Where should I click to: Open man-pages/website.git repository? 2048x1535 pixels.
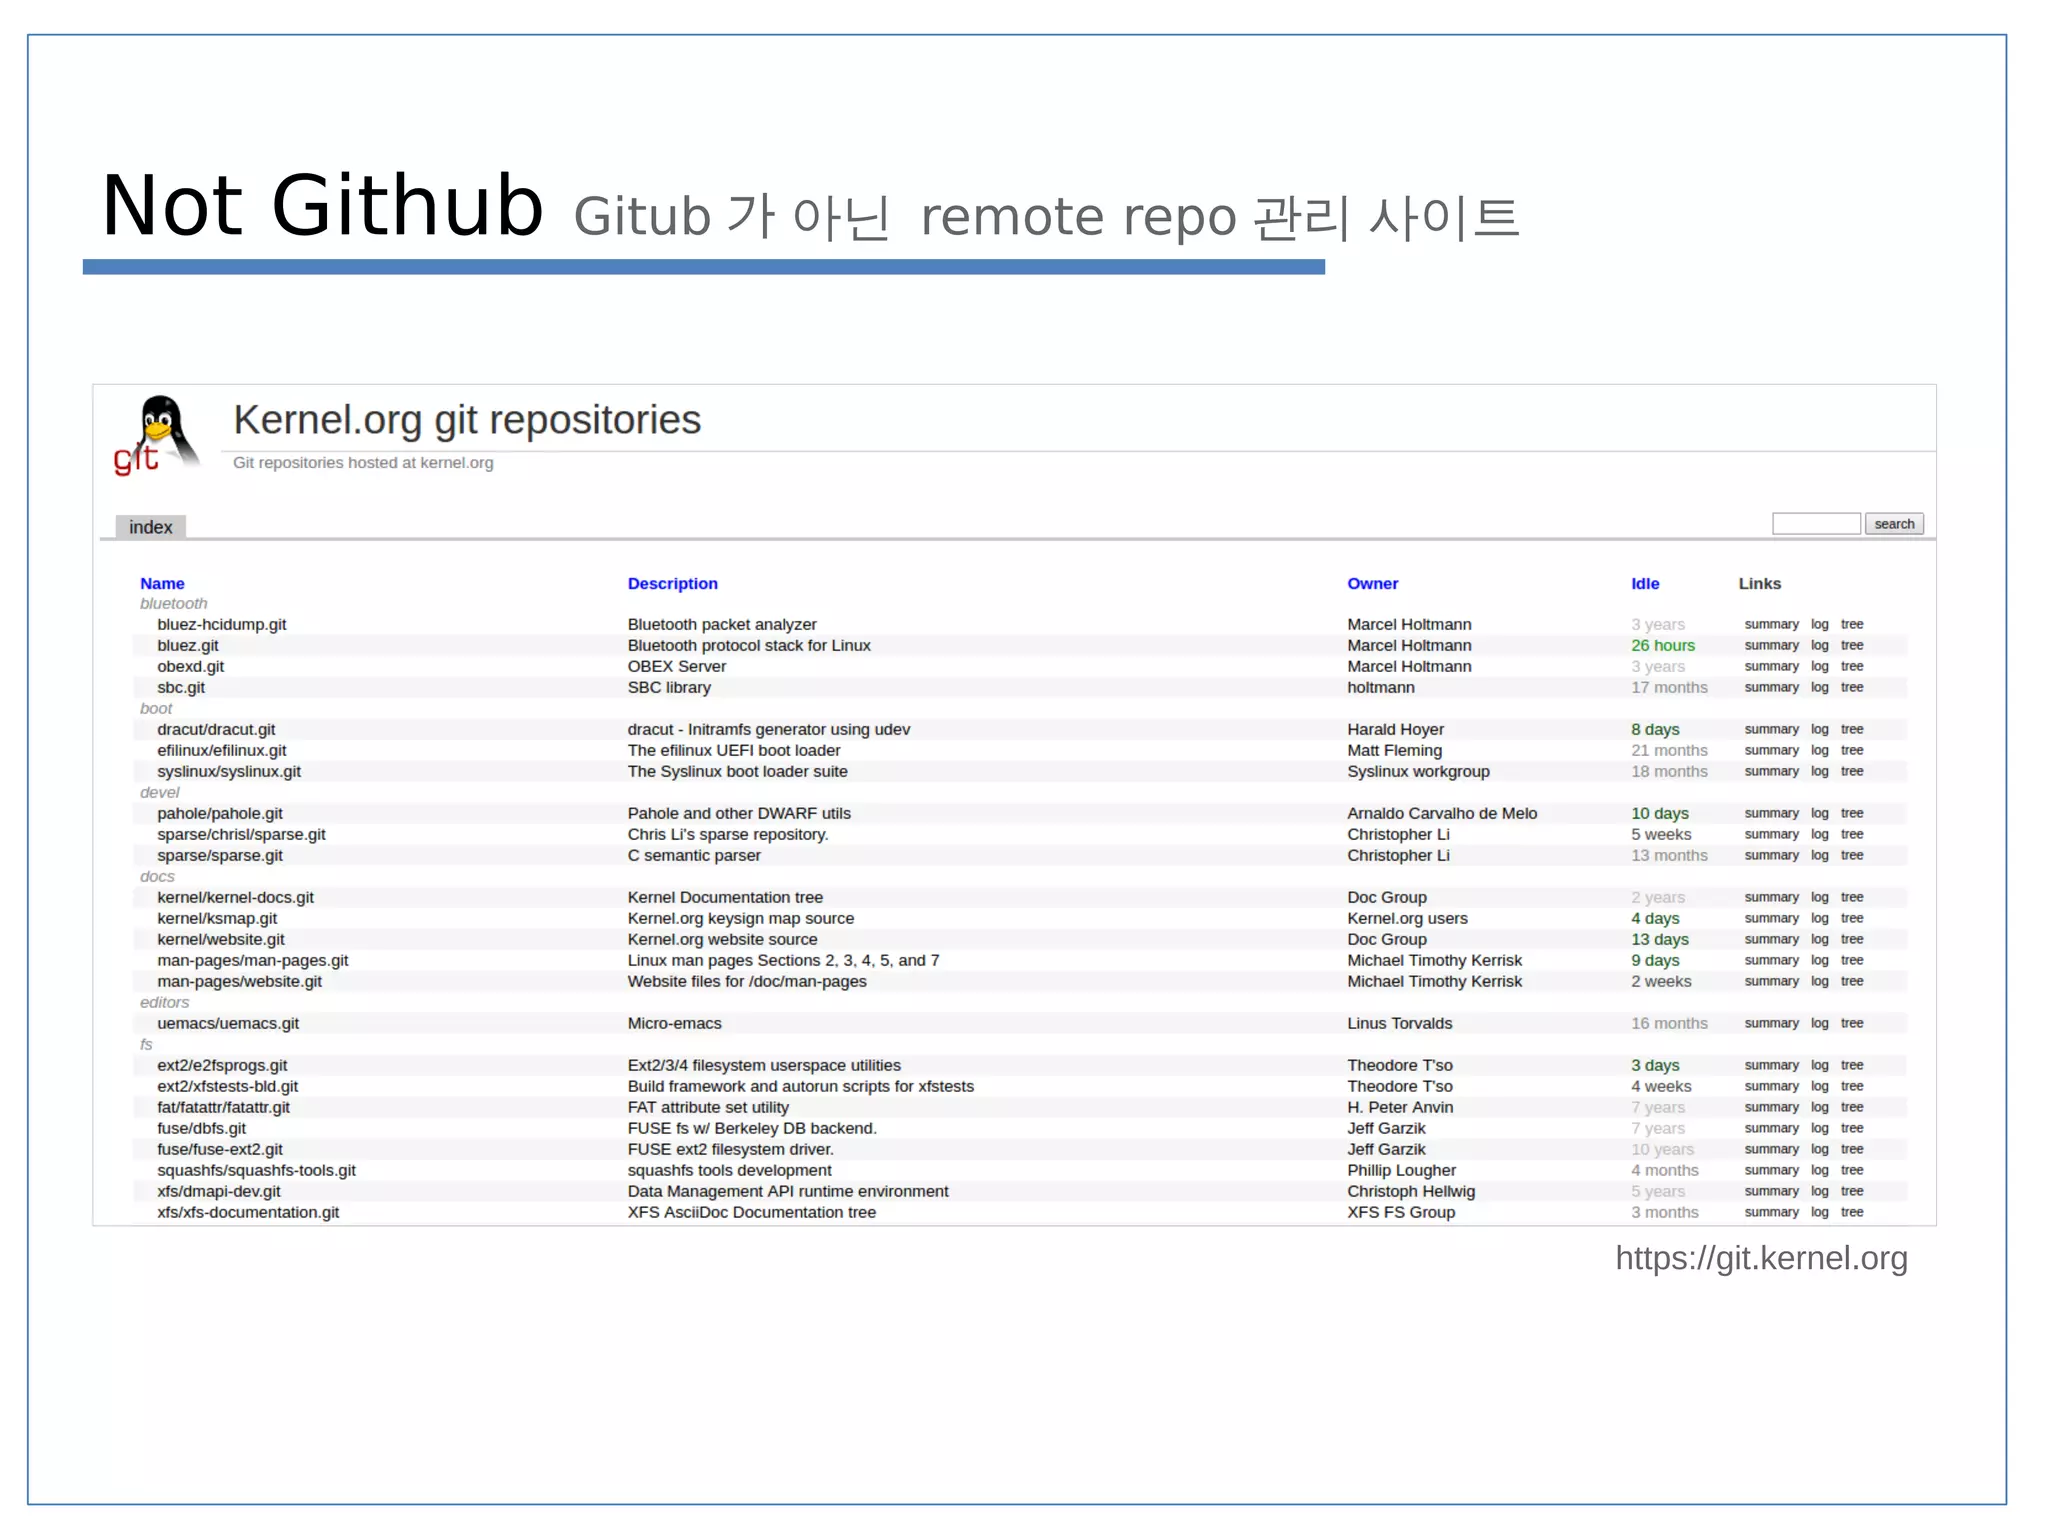point(239,982)
